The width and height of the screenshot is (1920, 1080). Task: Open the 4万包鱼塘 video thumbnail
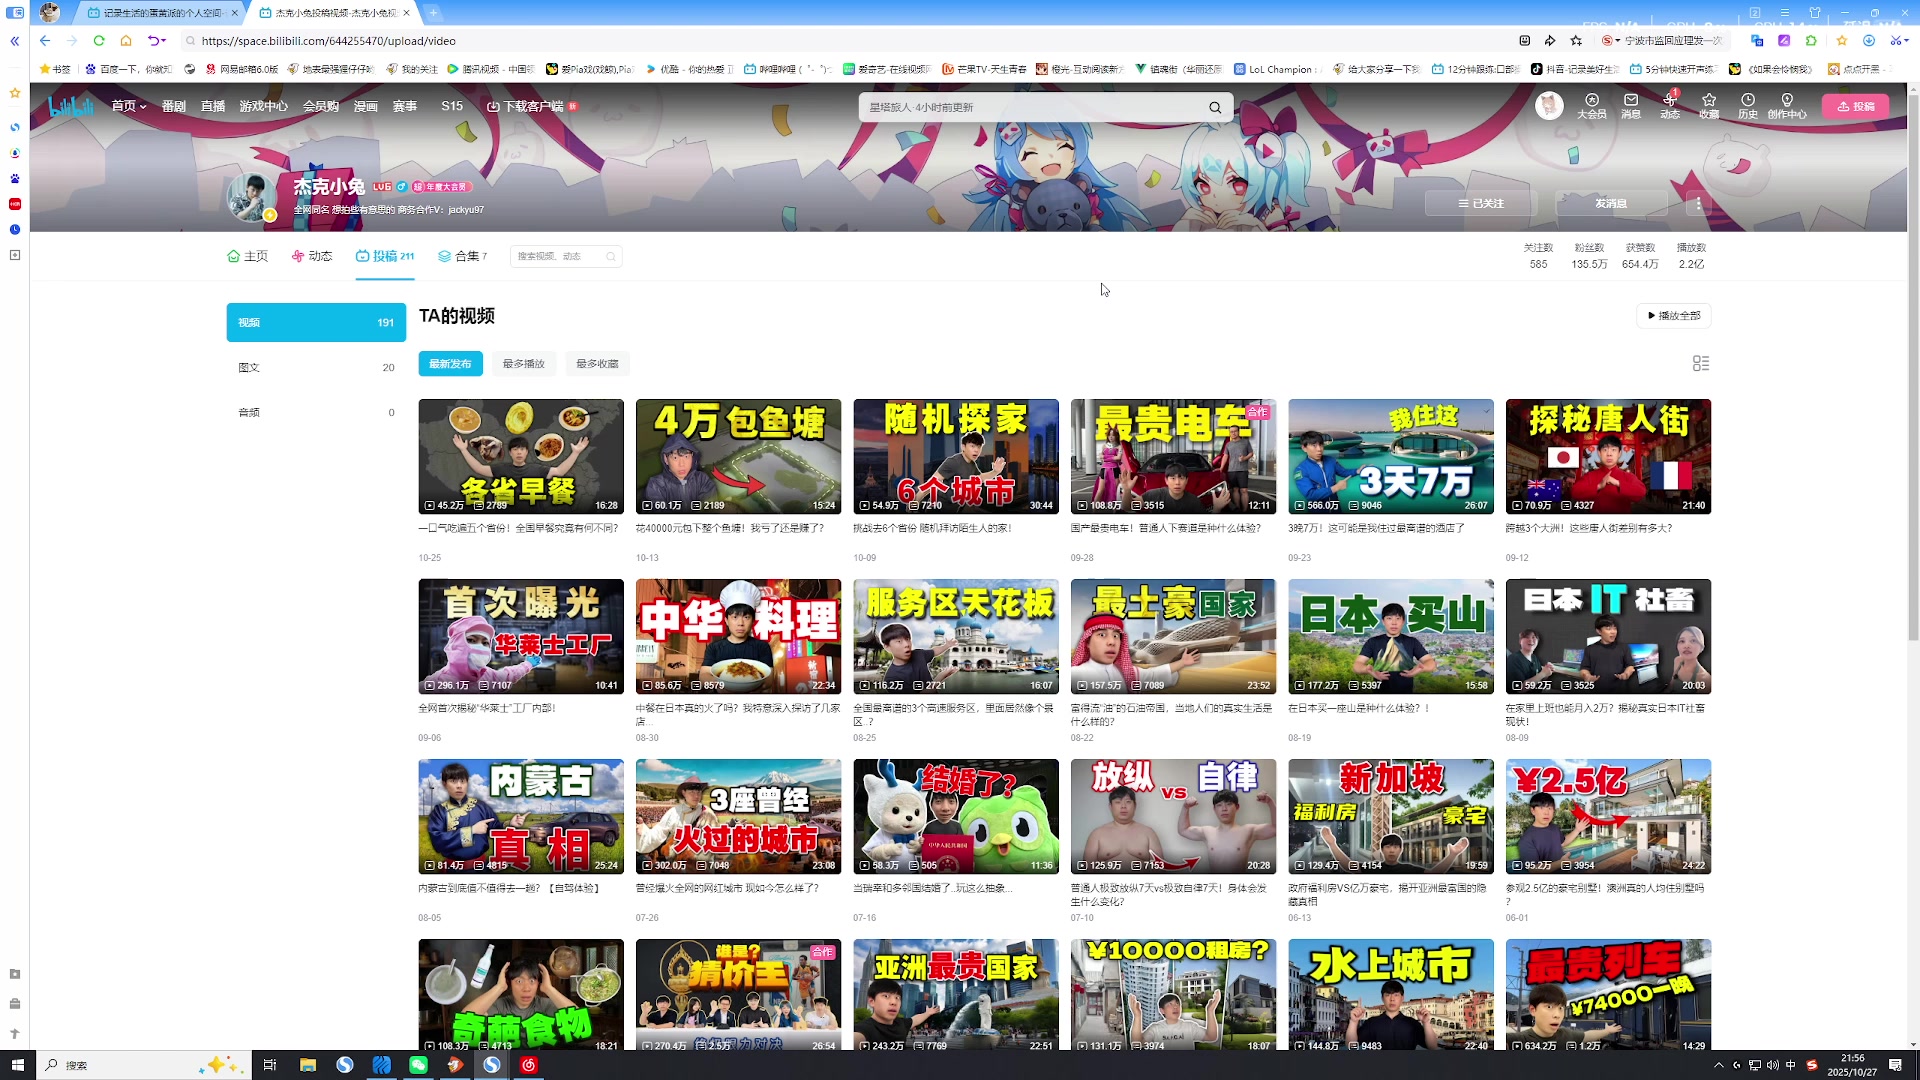pyautogui.click(x=738, y=456)
